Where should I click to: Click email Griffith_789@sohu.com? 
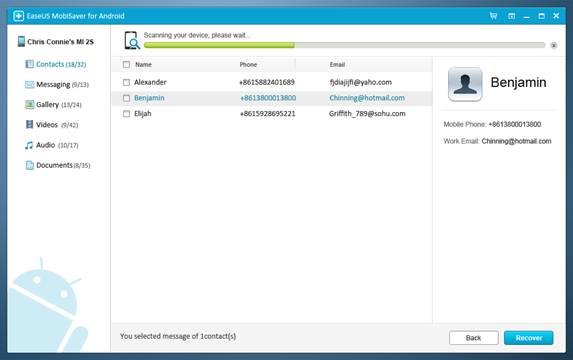point(367,114)
